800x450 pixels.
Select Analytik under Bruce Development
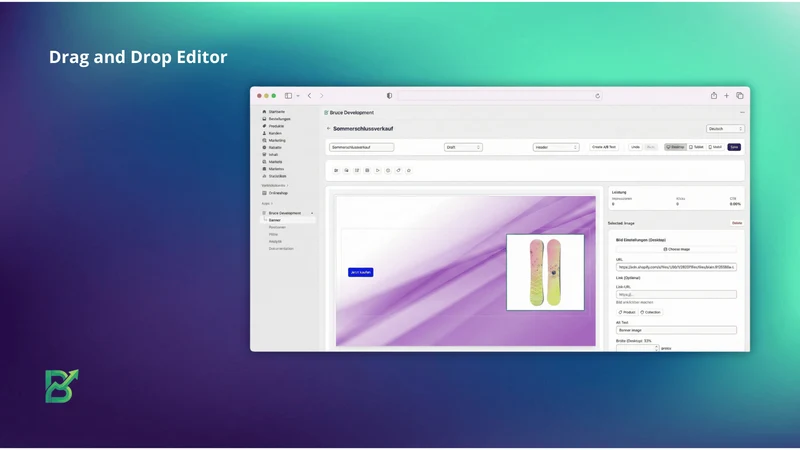point(276,242)
